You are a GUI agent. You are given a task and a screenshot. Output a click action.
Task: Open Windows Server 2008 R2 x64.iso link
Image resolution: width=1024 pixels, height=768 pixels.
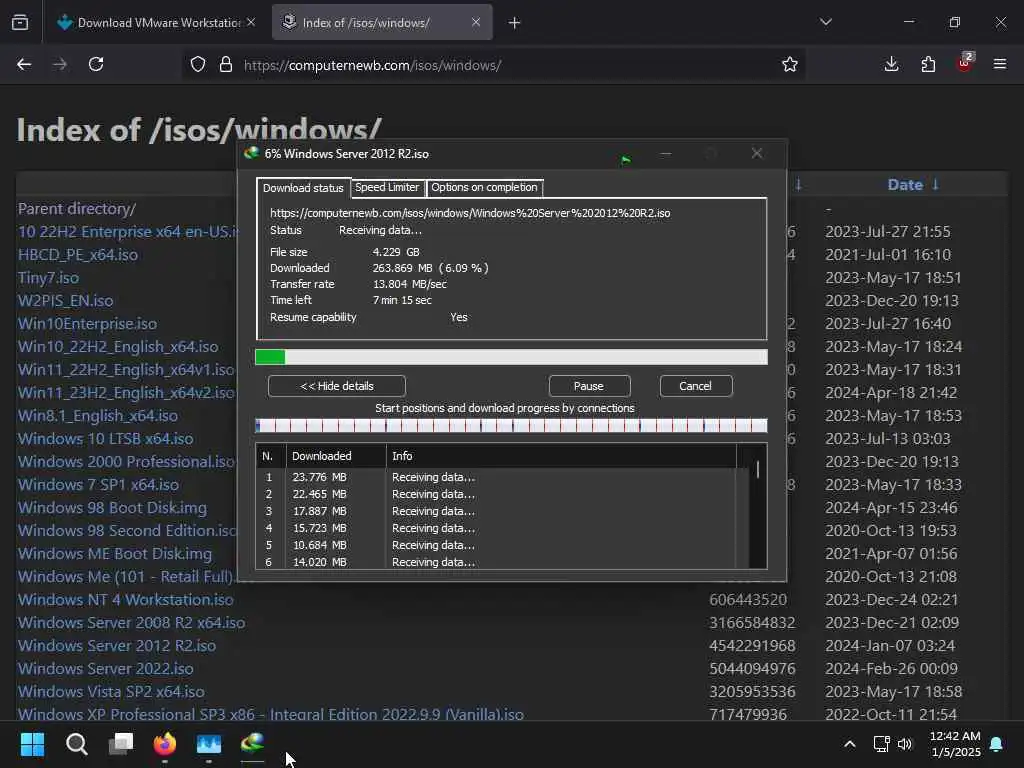tap(131, 622)
